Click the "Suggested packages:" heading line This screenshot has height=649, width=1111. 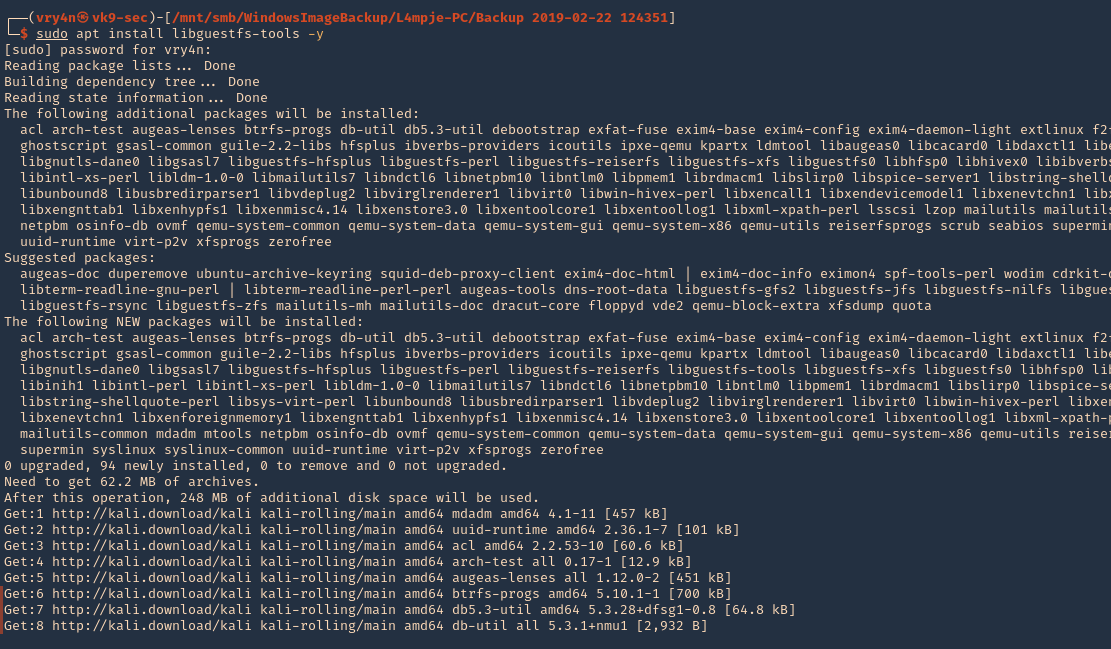[79, 258]
